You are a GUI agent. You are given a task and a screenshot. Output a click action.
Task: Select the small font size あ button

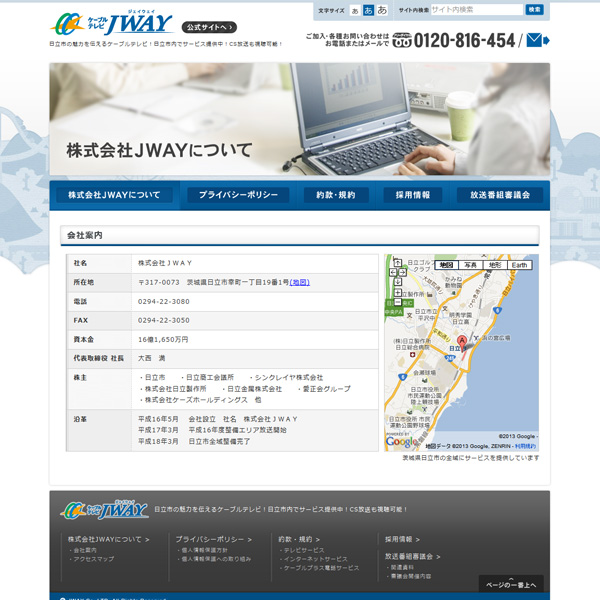point(355,11)
